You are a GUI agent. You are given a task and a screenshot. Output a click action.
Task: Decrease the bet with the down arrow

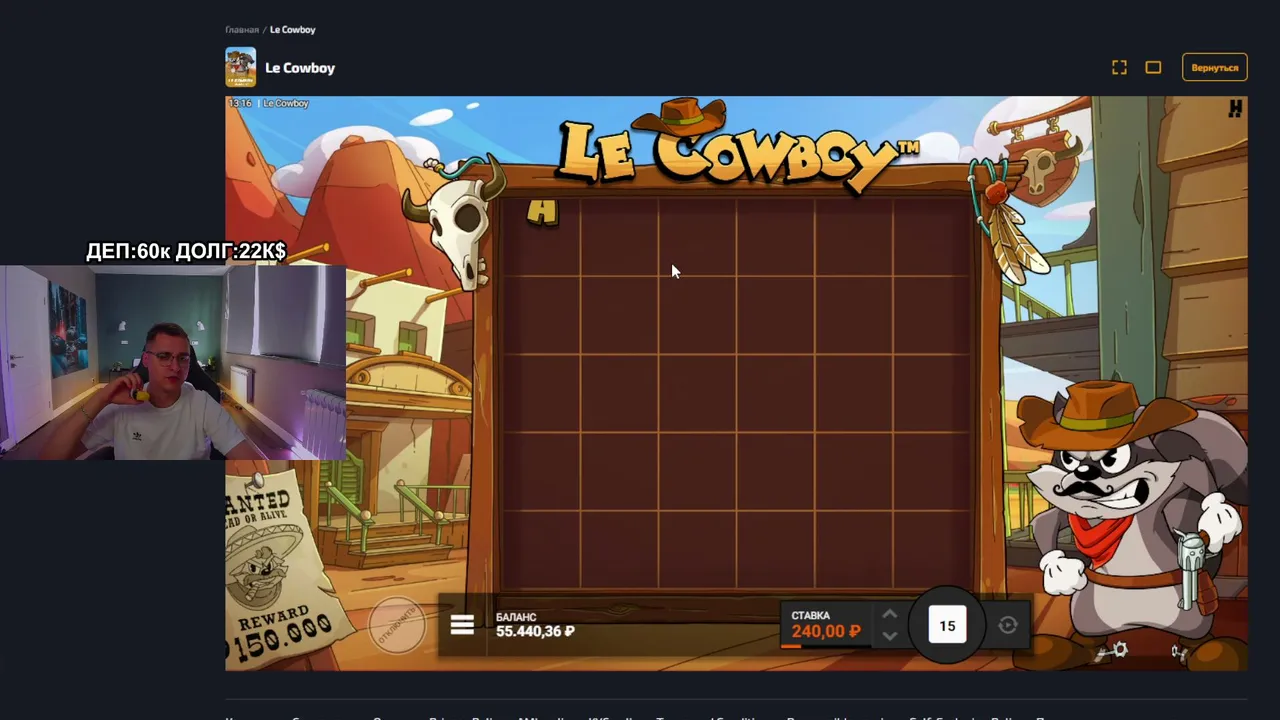[889, 636]
